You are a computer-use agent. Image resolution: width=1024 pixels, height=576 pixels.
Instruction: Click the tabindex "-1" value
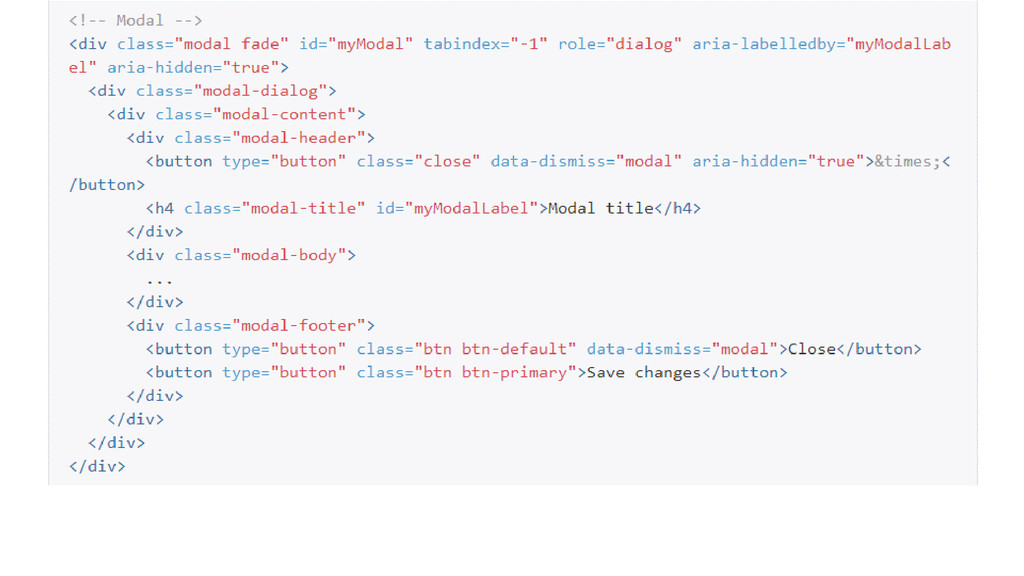[529, 44]
